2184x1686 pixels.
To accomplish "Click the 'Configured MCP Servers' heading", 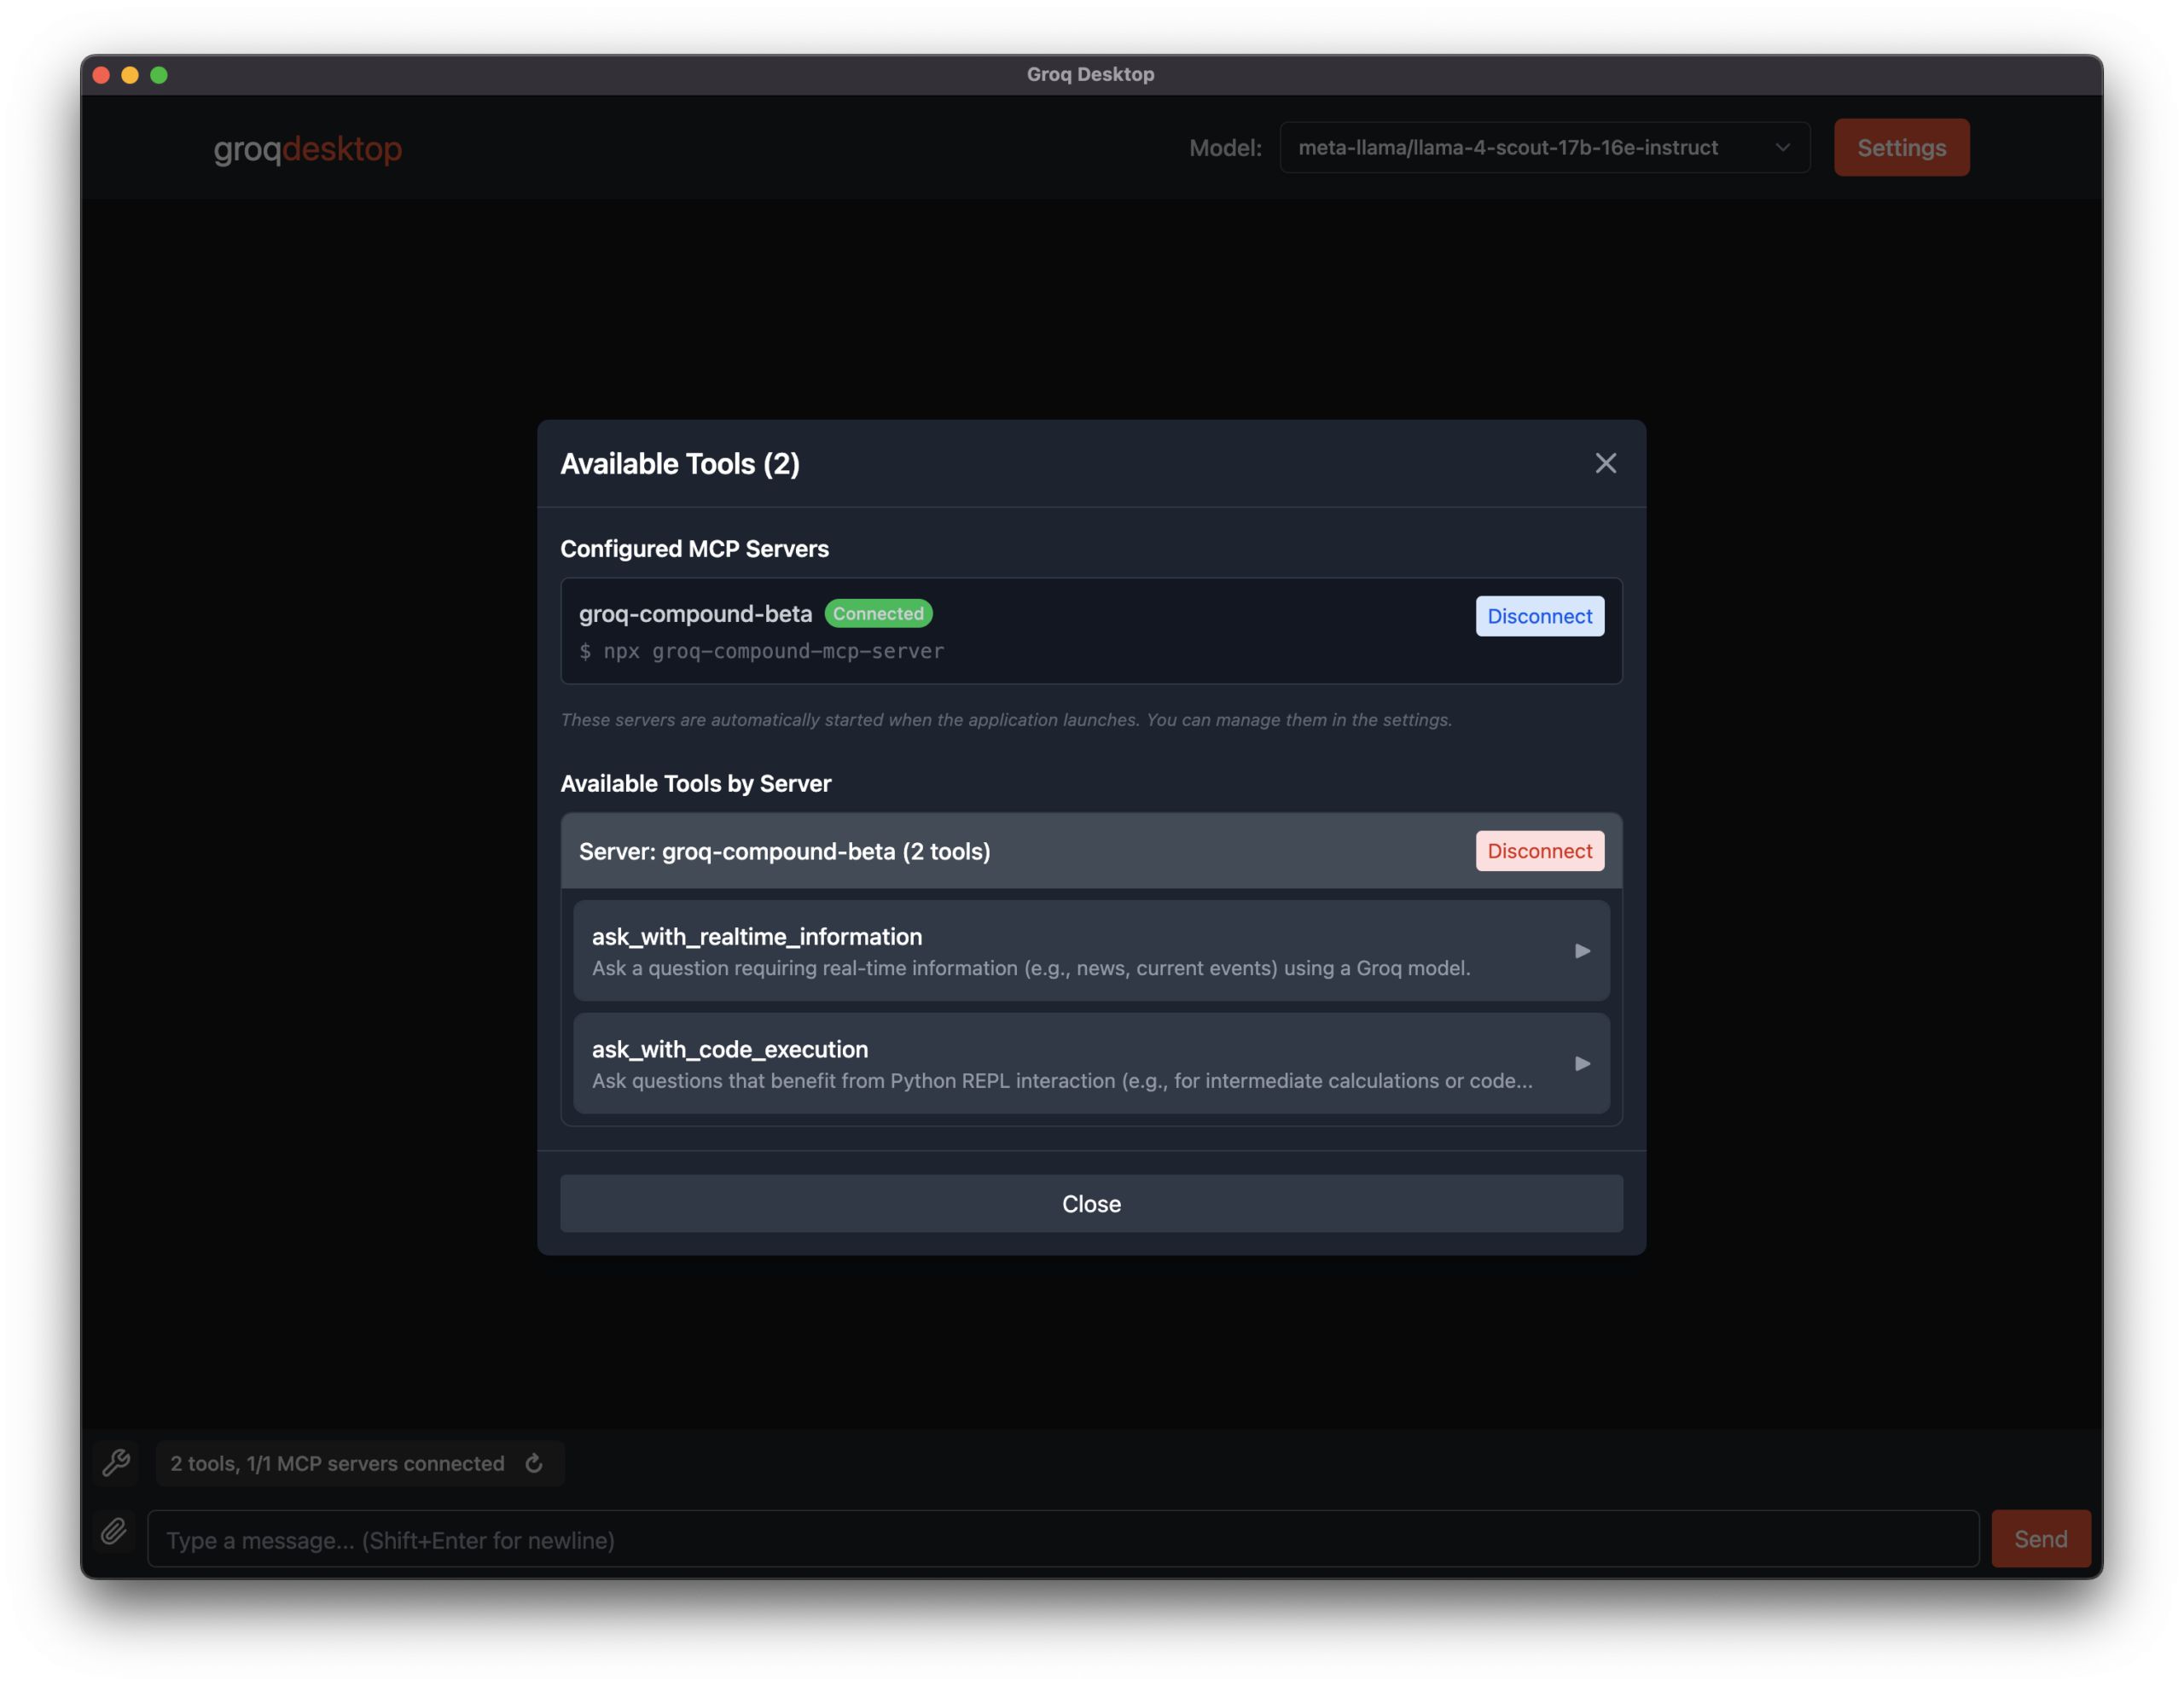I will pyautogui.click(x=694, y=549).
